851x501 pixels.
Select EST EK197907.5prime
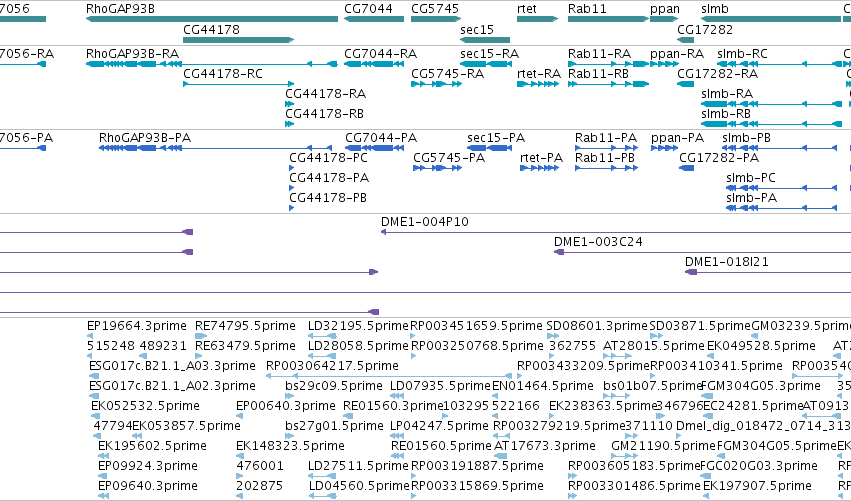click(757, 486)
